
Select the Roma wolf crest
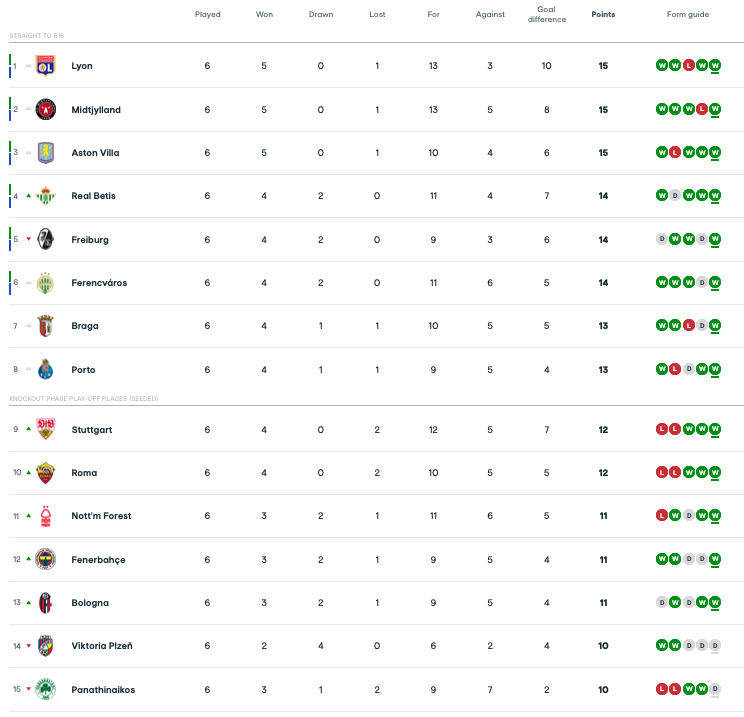click(x=46, y=473)
